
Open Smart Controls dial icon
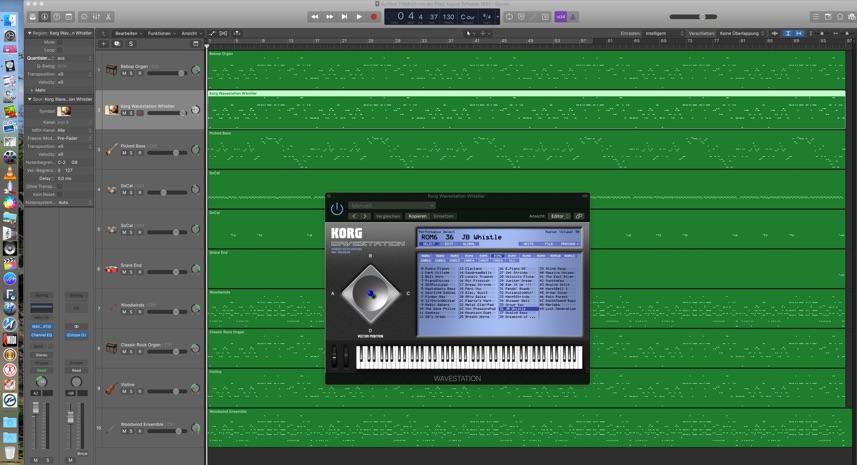tap(84, 17)
